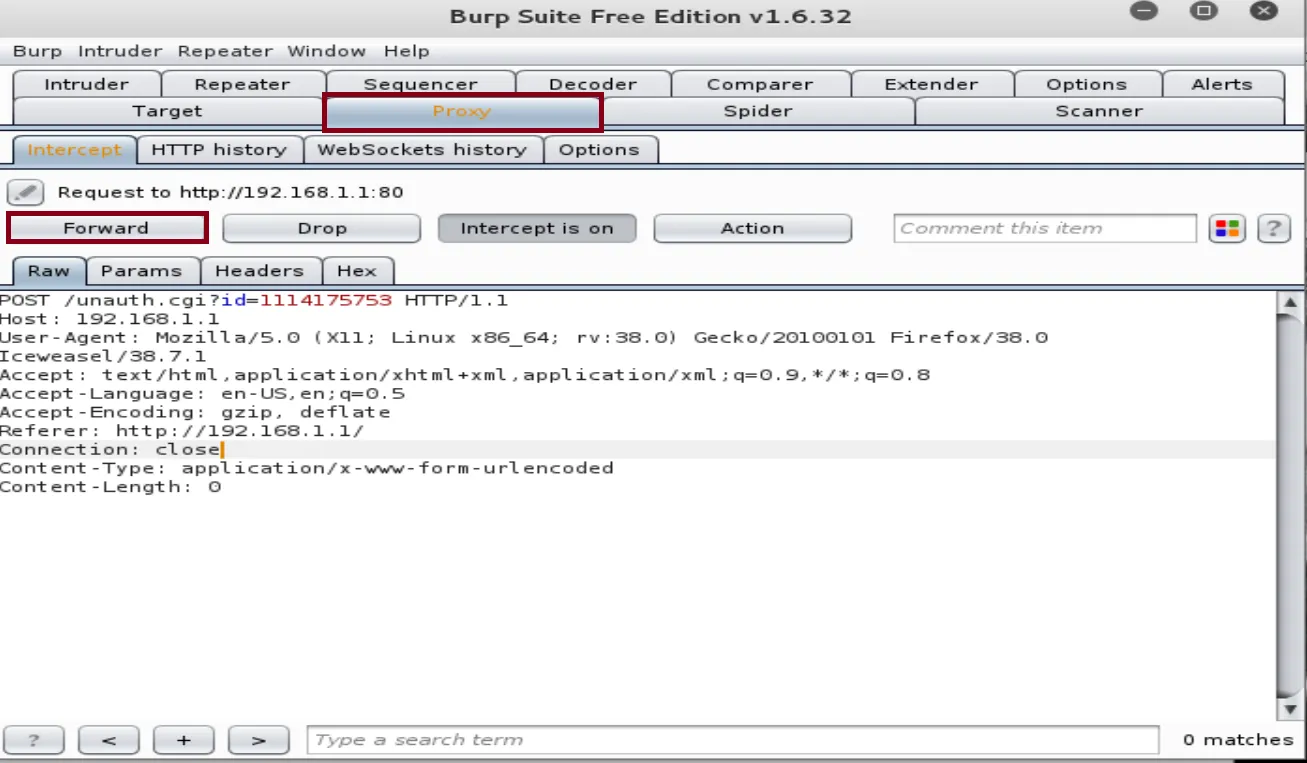Switch to the Extender tab
Image resolution: width=1307 pixels, height=763 pixels.
coord(932,84)
